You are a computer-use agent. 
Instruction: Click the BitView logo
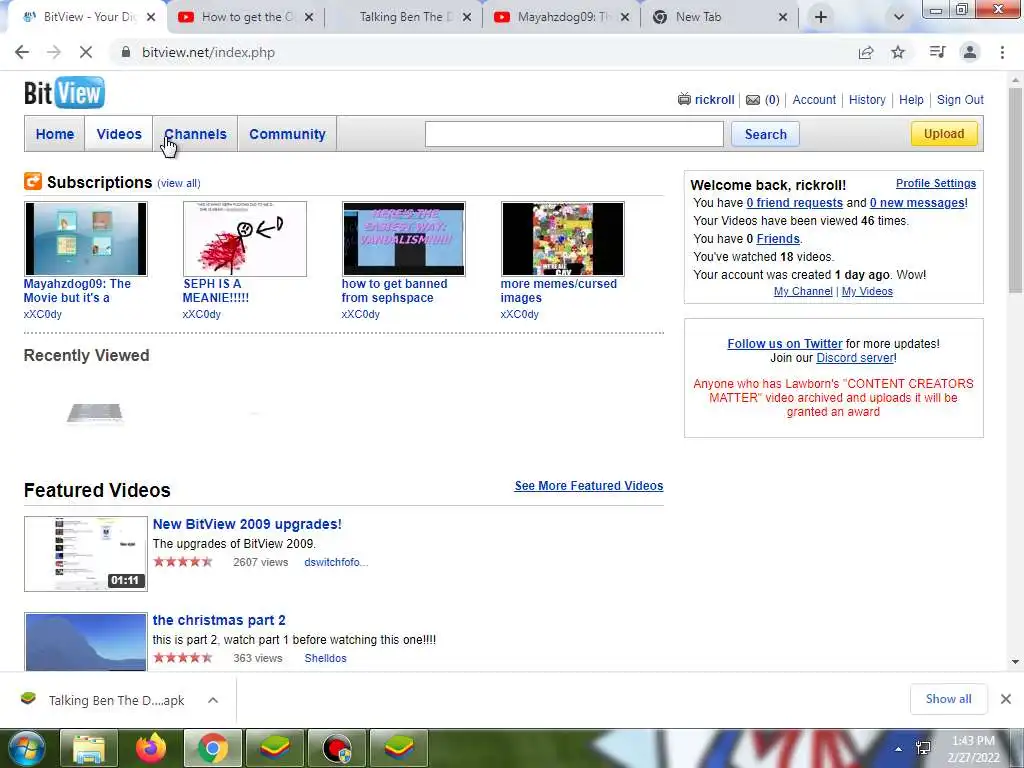pyautogui.click(x=64, y=93)
